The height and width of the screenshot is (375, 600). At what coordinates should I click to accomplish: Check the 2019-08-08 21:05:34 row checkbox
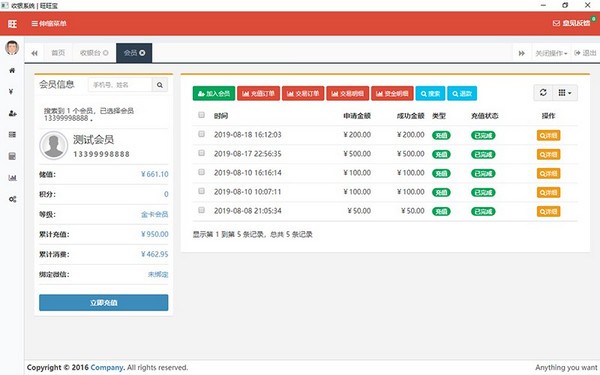click(x=201, y=210)
